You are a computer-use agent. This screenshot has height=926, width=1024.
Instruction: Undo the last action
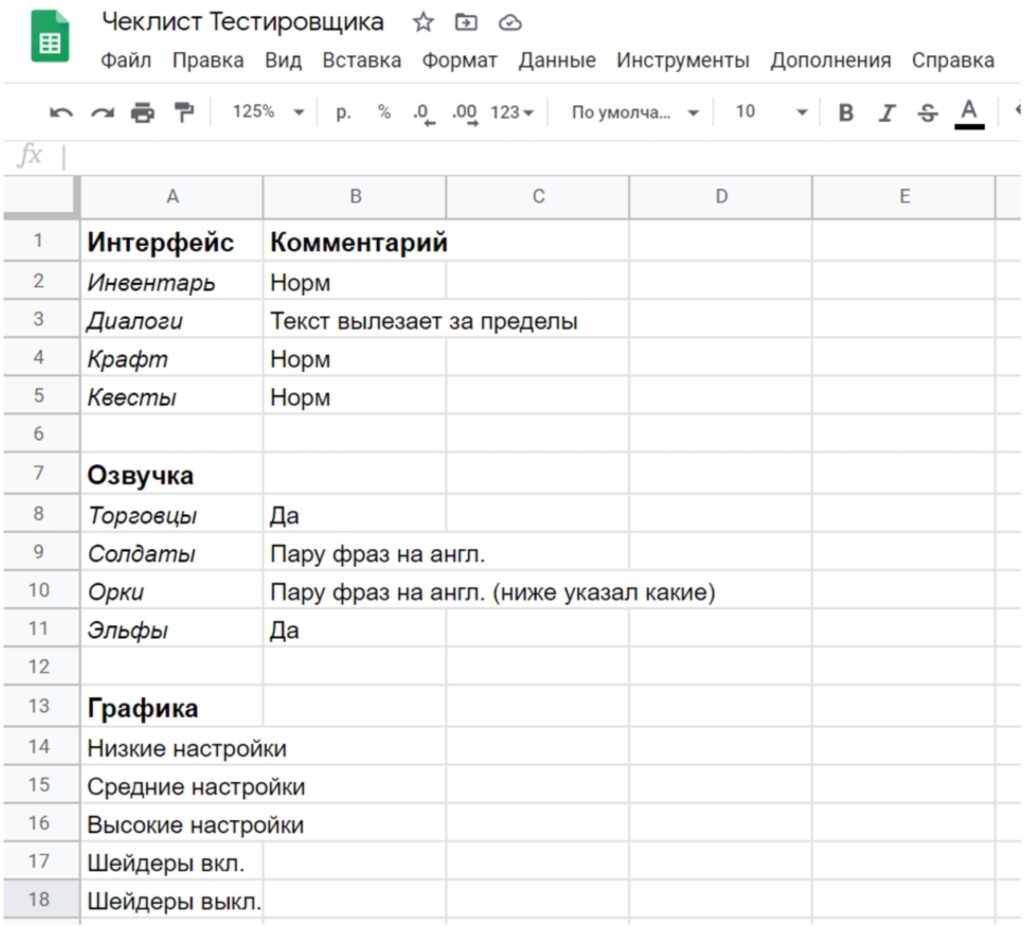[x=61, y=112]
